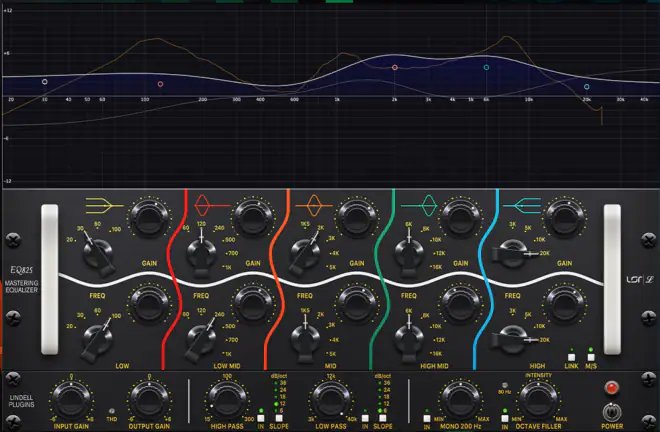Click the lower LOW band frequency selector
The image size is (660, 432).
(98, 339)
